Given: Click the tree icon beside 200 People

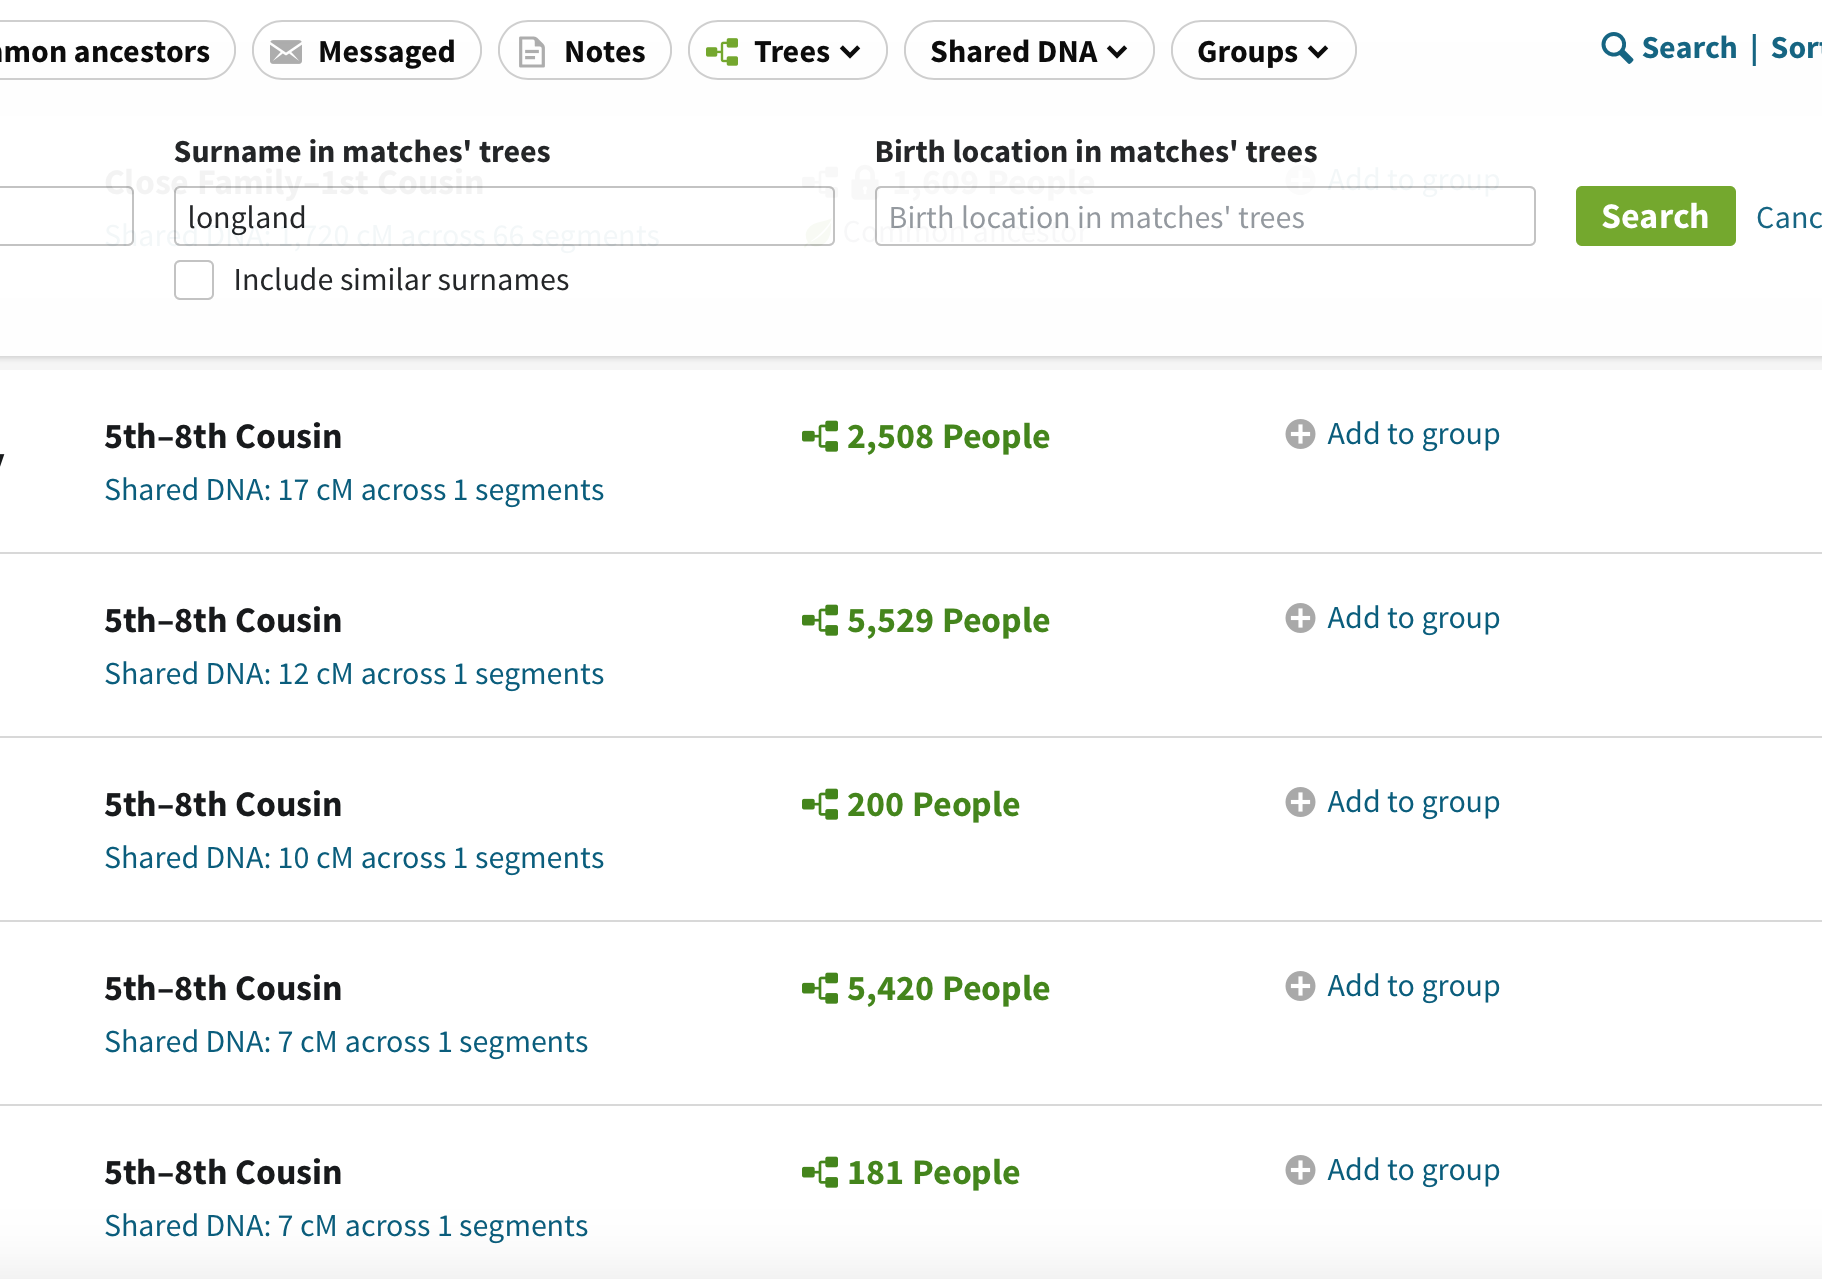Looking at the screenshot, I should click(820, 805).
